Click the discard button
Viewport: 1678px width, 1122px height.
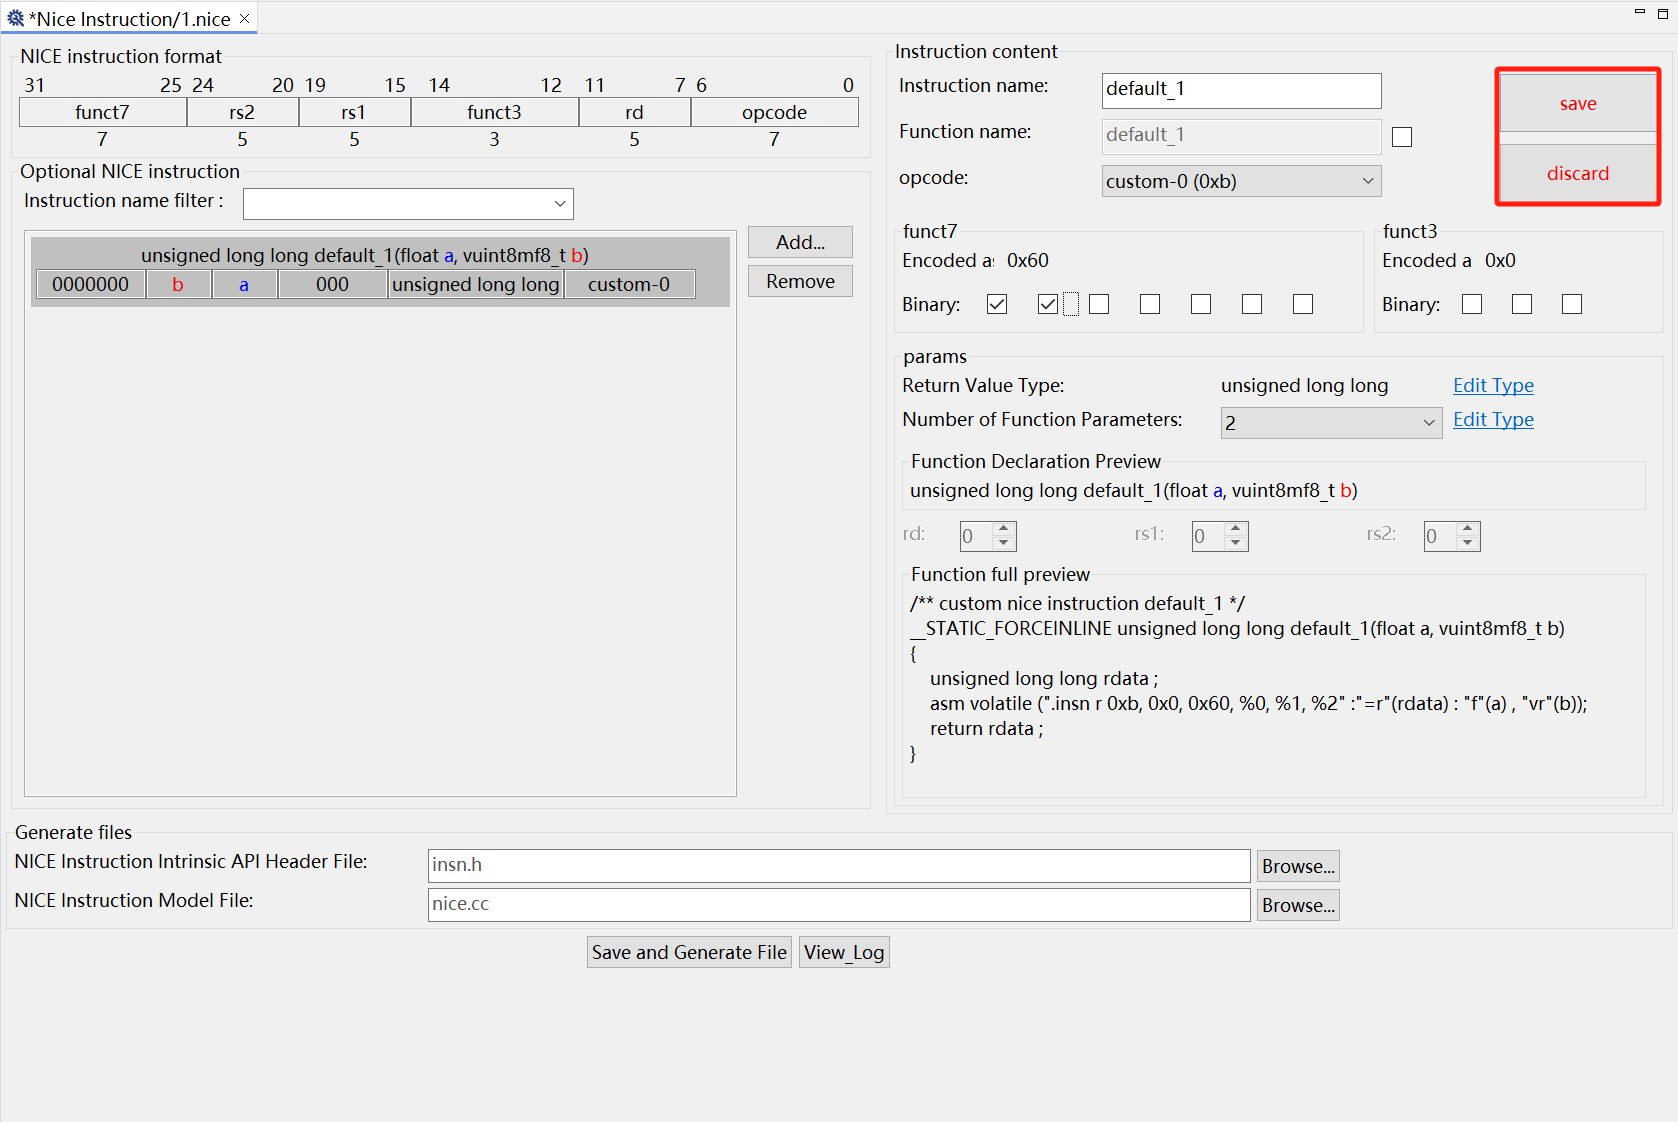pyautogui.click(x=1577, y=173)
